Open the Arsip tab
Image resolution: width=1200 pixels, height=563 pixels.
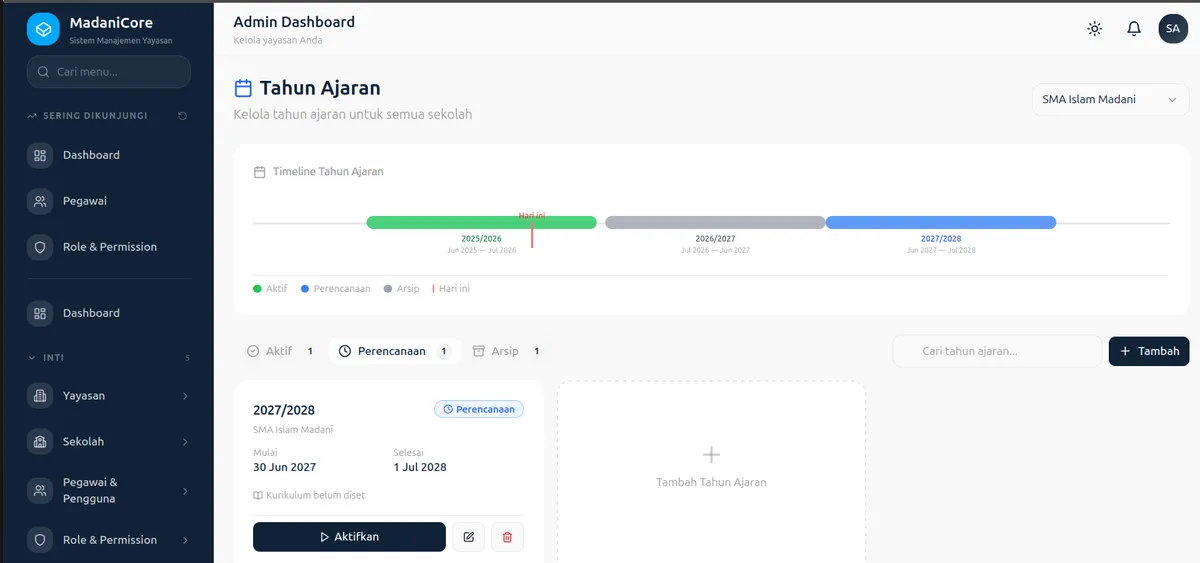[x=507, y=351]
